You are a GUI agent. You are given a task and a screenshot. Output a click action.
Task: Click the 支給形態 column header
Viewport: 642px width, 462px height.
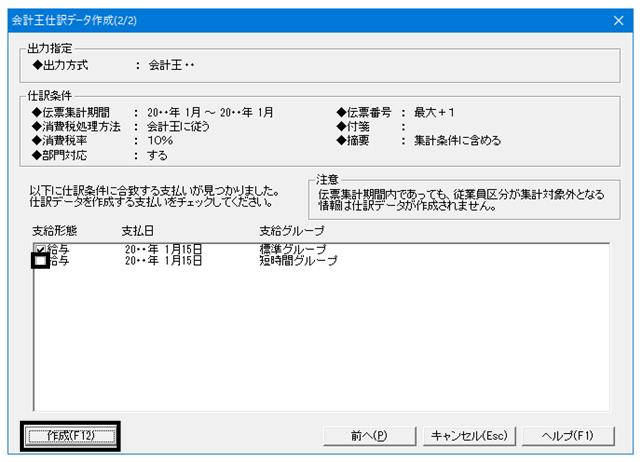[x=54, y=231]
